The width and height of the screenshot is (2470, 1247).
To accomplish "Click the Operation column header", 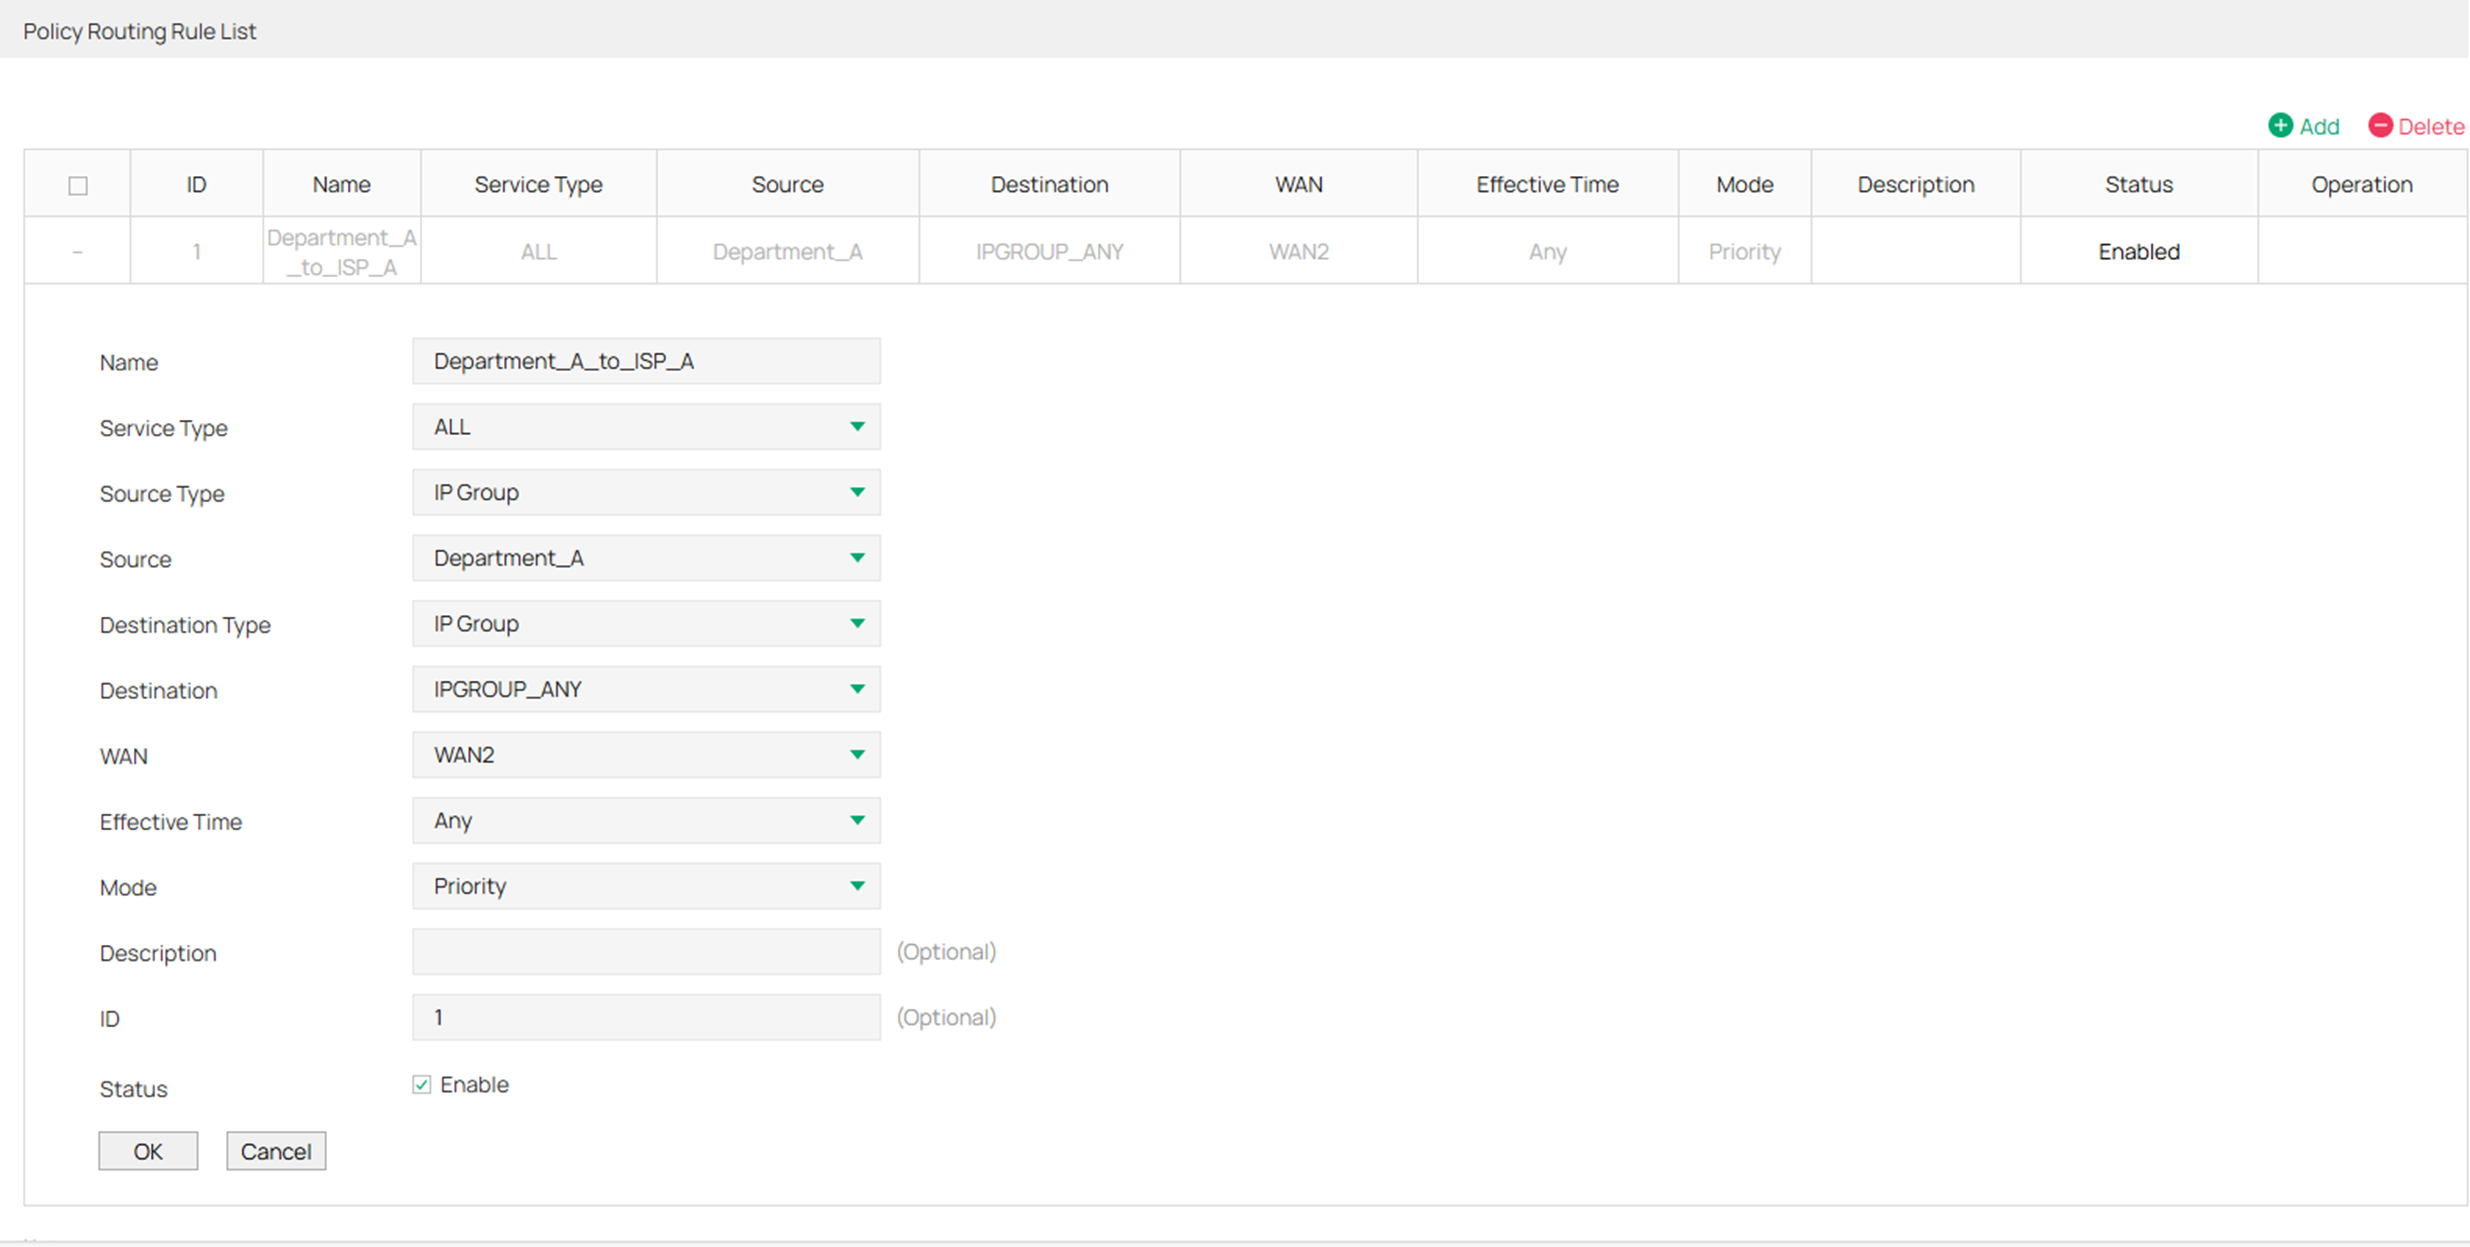I will click(2362, 184).
